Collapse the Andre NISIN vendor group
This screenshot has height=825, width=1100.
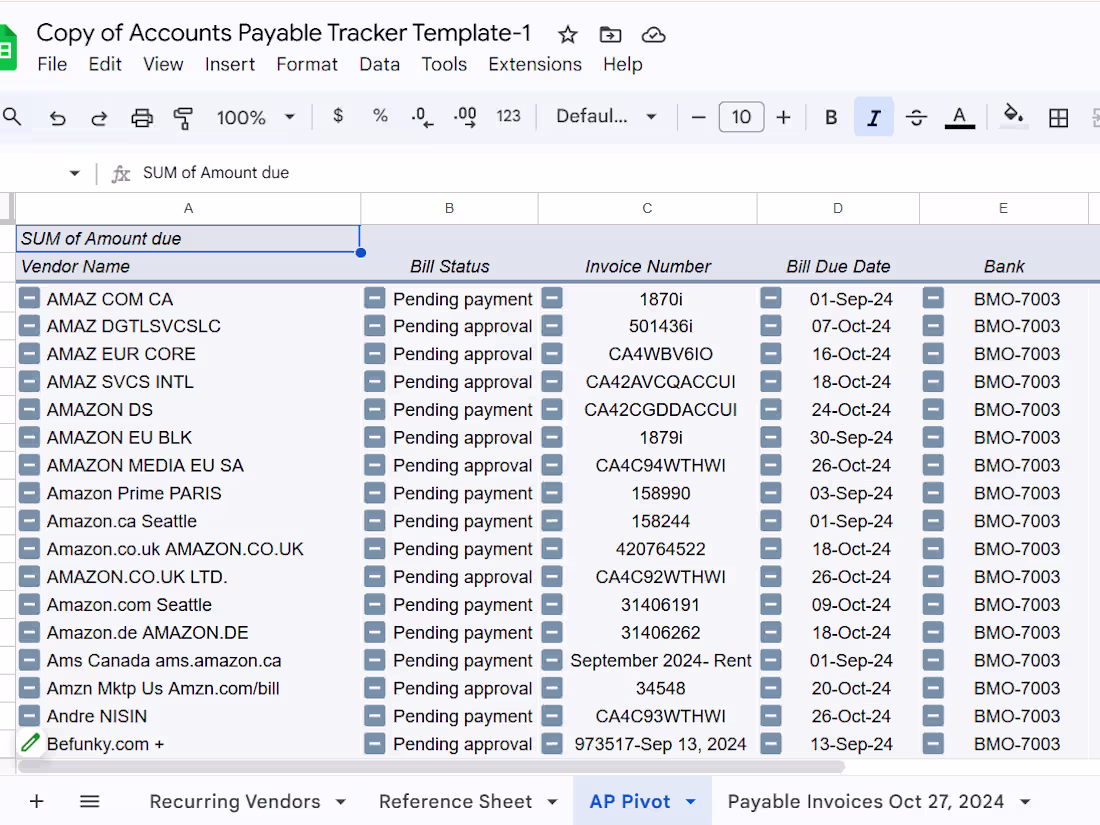(x=29, y=716)
